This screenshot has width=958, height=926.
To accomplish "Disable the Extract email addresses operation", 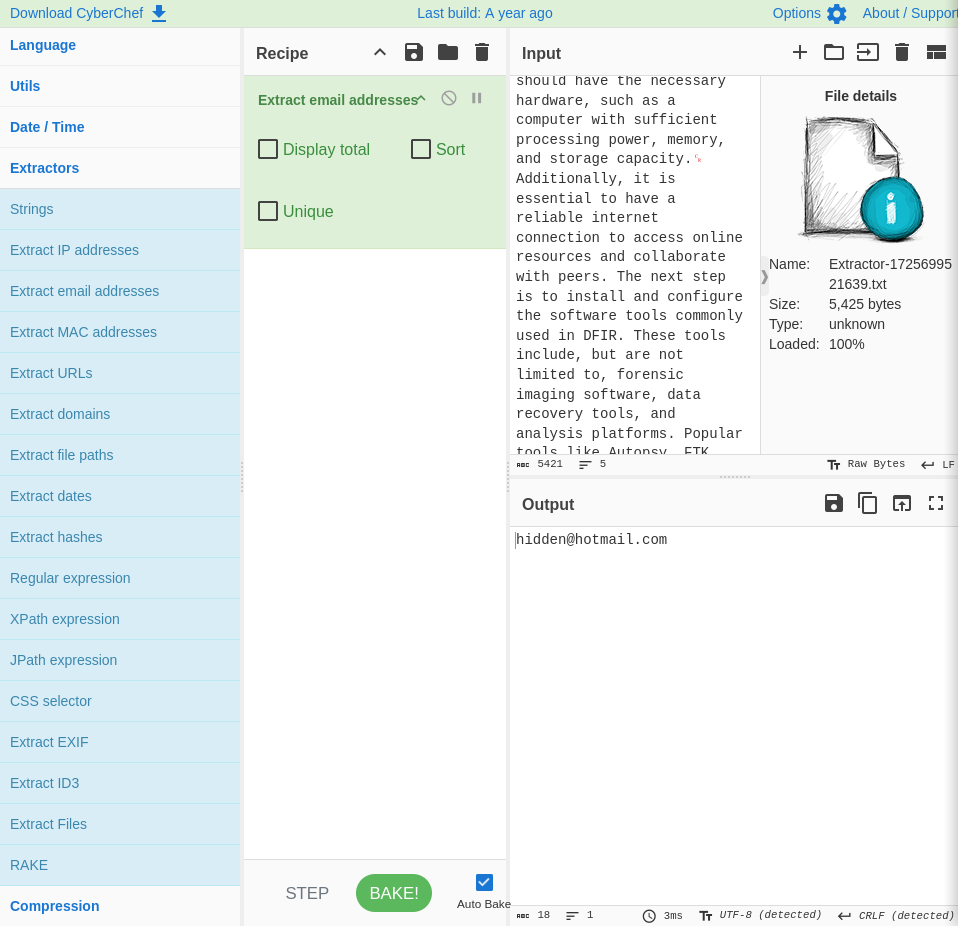I will click(x=449, y=98).
